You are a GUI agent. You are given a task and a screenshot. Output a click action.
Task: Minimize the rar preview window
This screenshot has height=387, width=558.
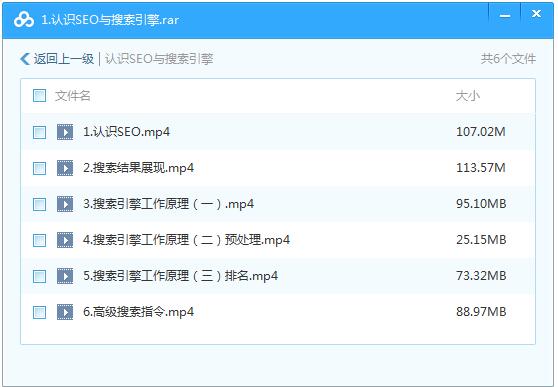coord(505,16)
